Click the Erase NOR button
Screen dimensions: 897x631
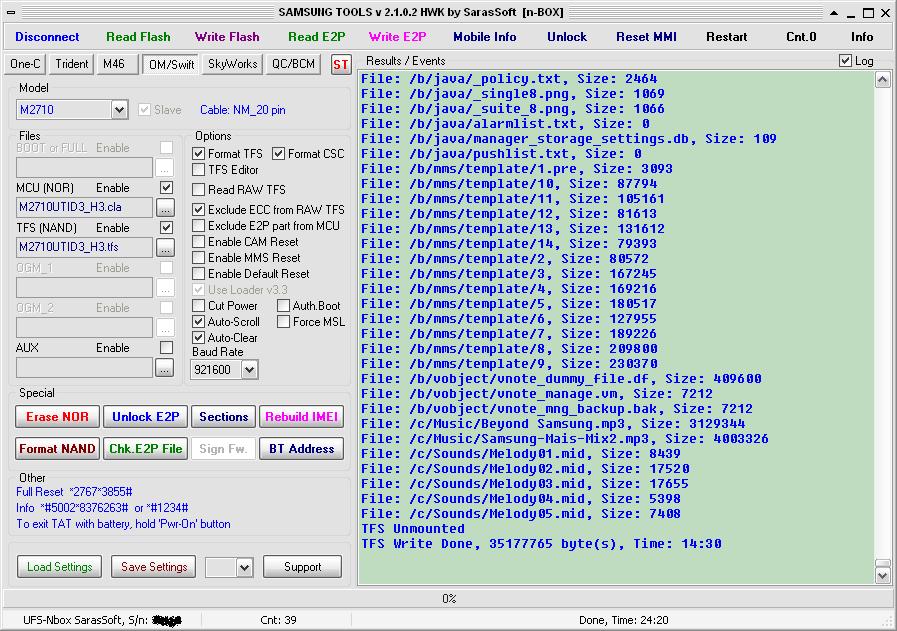(x=57, y=416)
